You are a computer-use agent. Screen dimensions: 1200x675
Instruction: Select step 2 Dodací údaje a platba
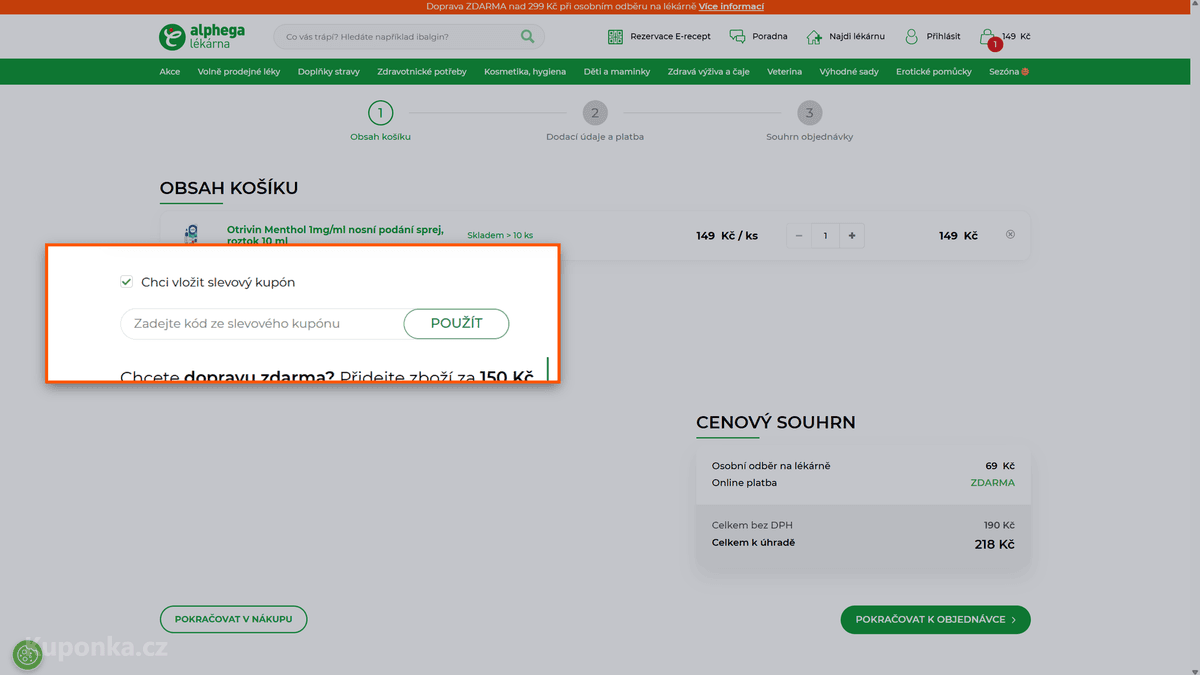(x=595, y=121)
